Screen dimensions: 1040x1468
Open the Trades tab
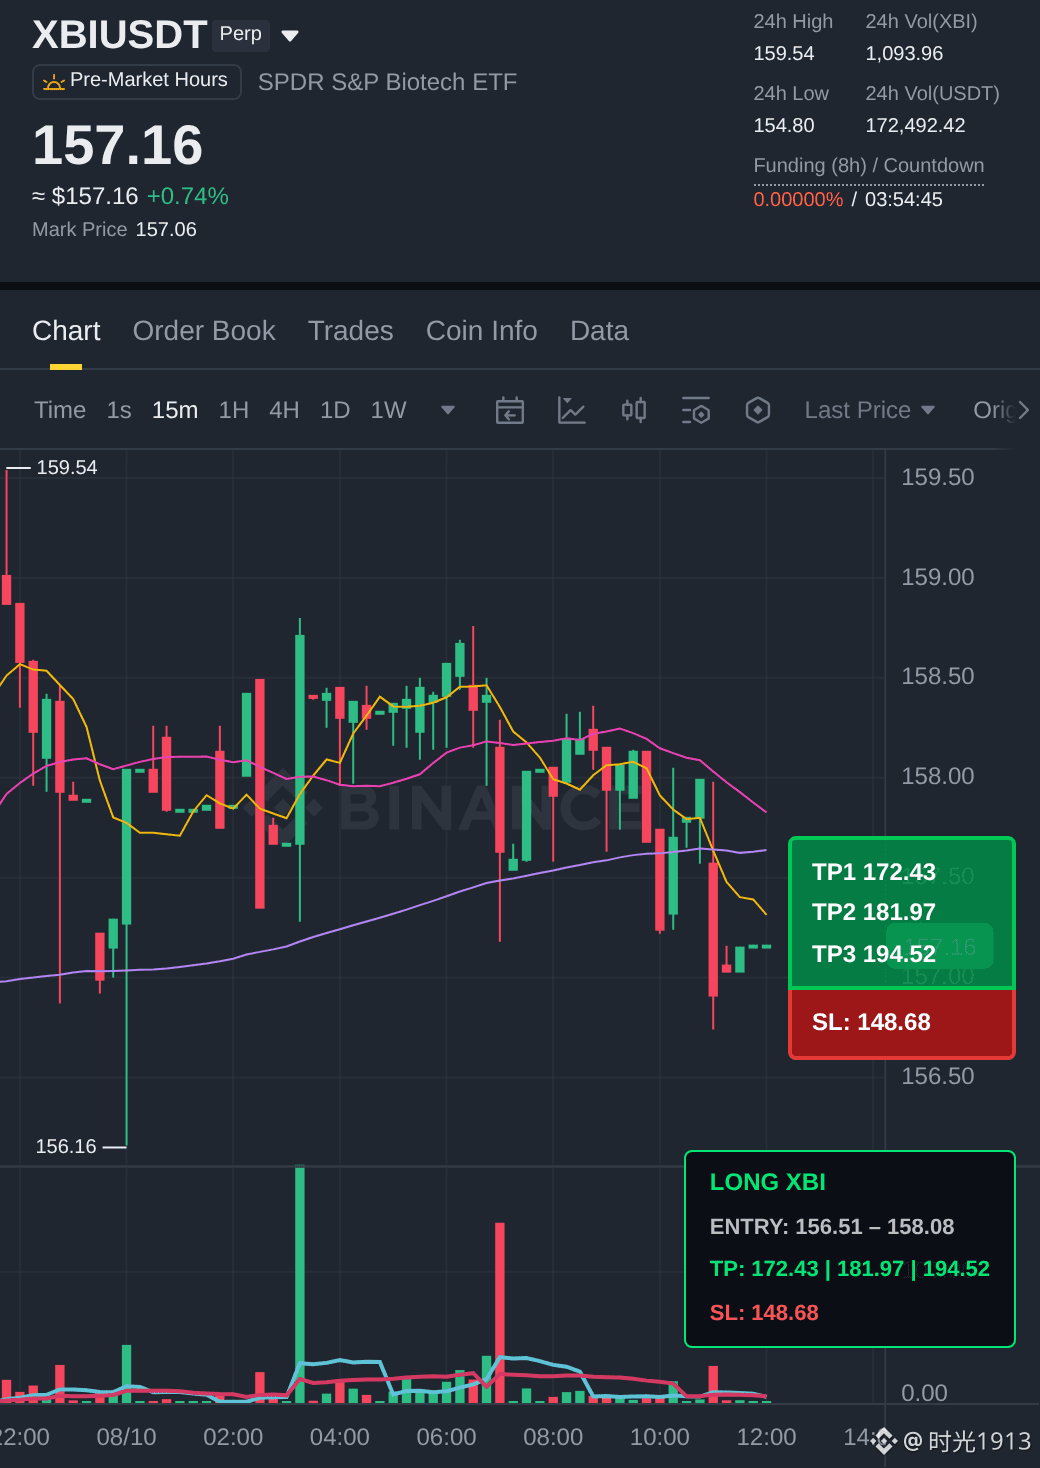coord(350,331)
